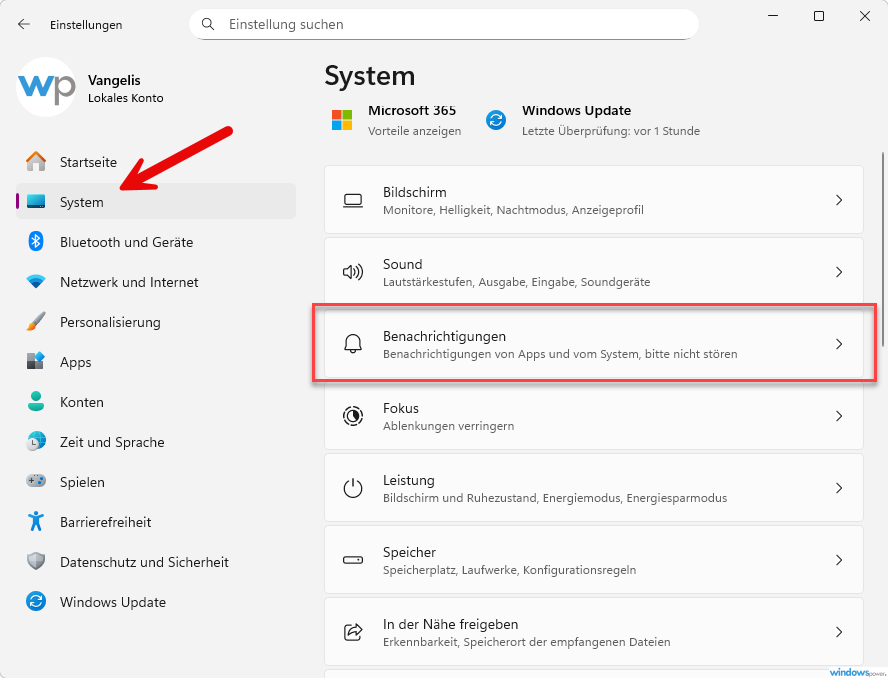
Task: Click the Startseite home icon
Action: 36,162
